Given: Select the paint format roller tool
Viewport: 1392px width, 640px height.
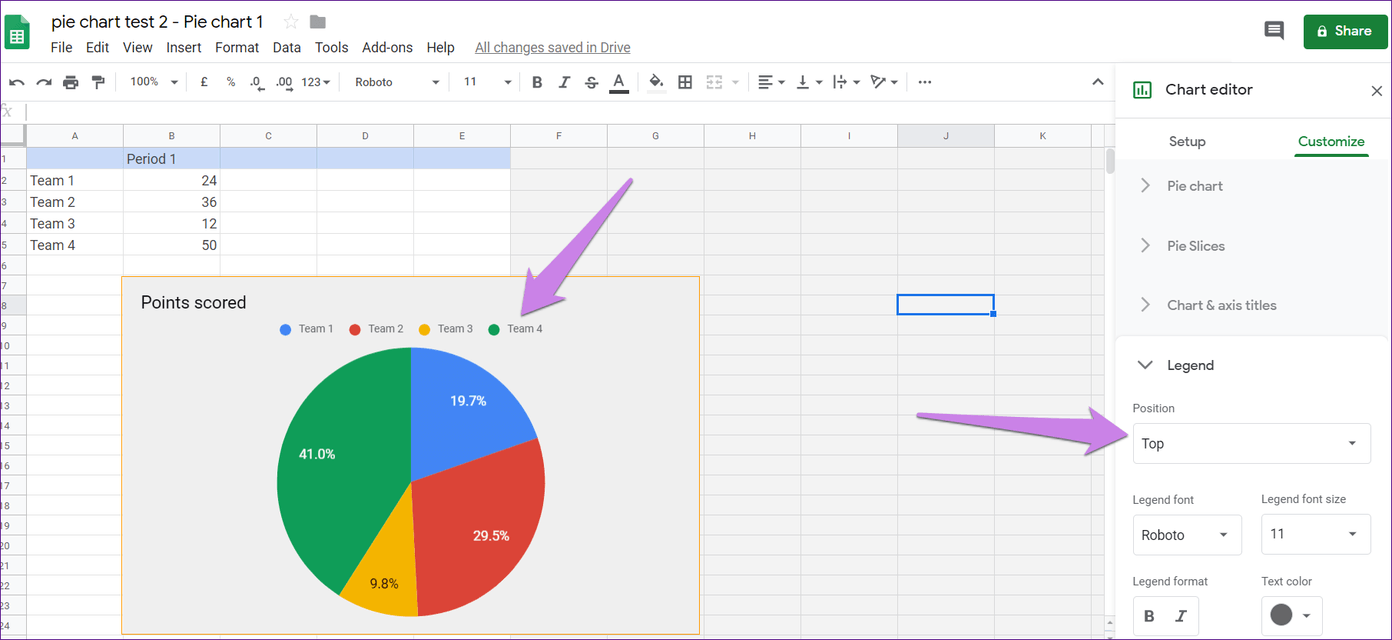Looking at the screenshot, I should click(97, 82).
